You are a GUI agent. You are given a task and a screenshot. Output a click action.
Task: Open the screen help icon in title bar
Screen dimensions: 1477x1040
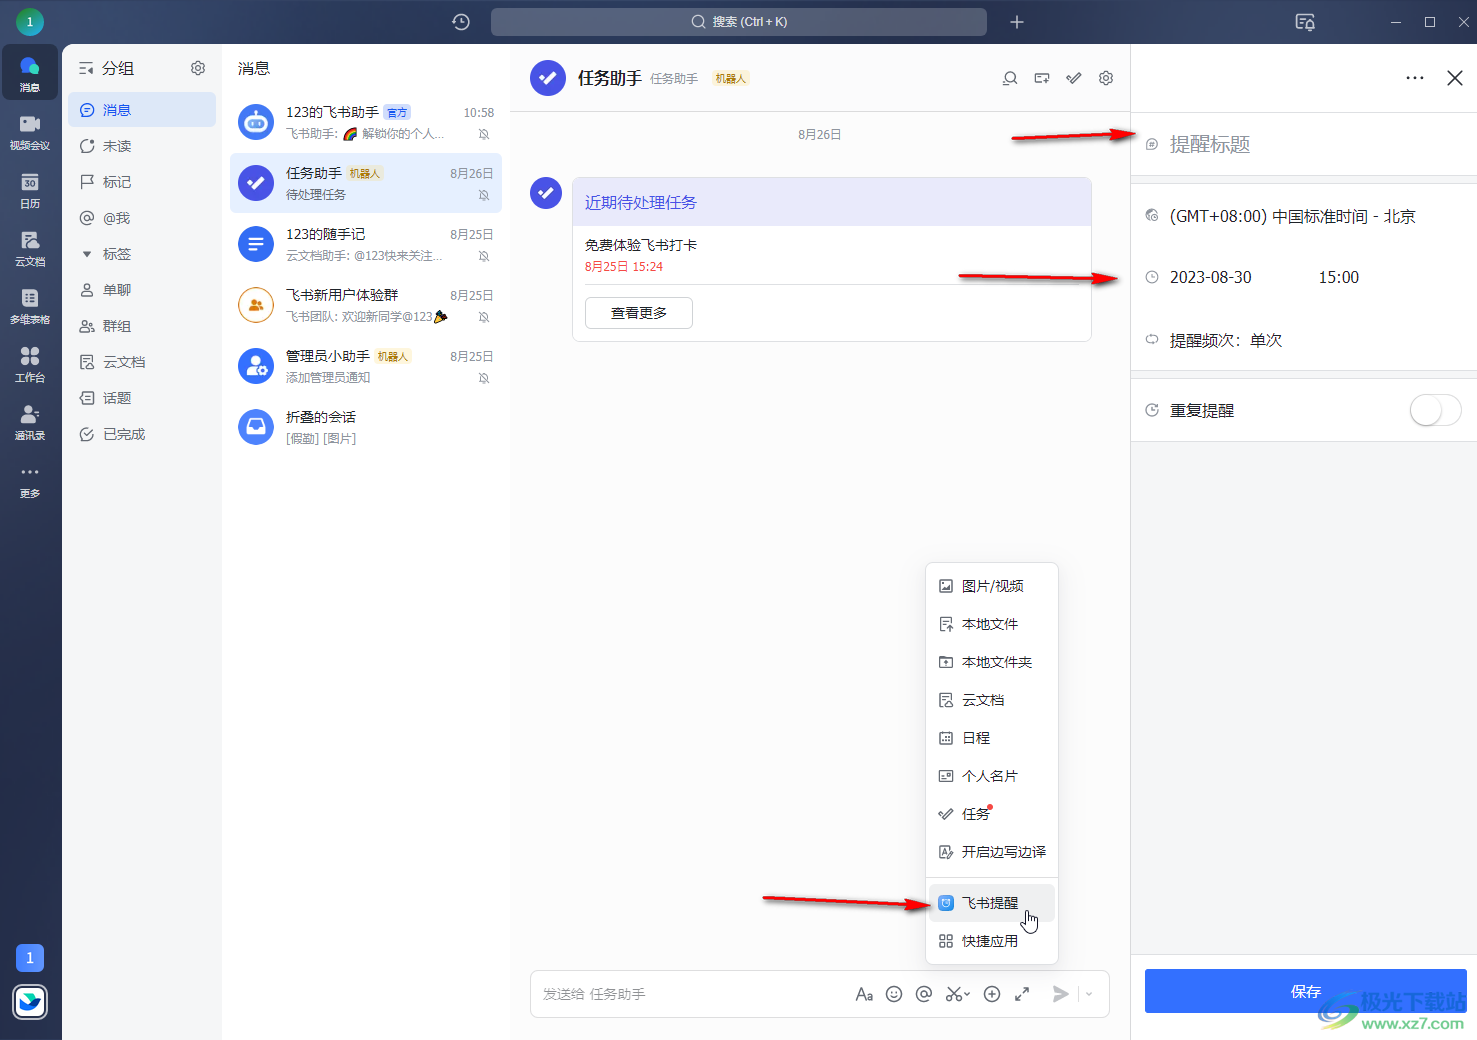click(x=1305, y=22)
